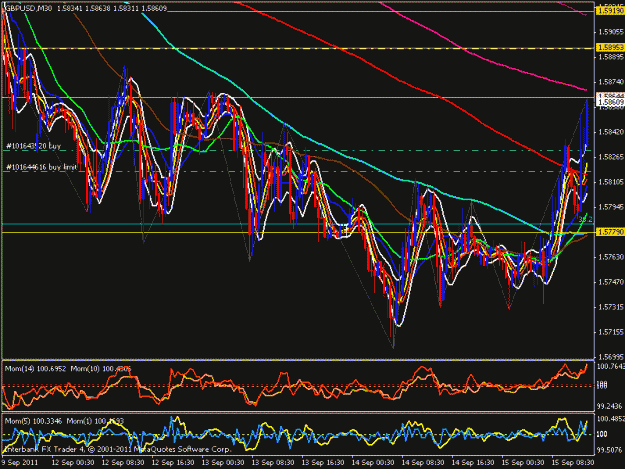Click the yellow 1.59190 price tag
Image resolution: width=625 pixels, height=469 pixels.
tap(610, 11)
